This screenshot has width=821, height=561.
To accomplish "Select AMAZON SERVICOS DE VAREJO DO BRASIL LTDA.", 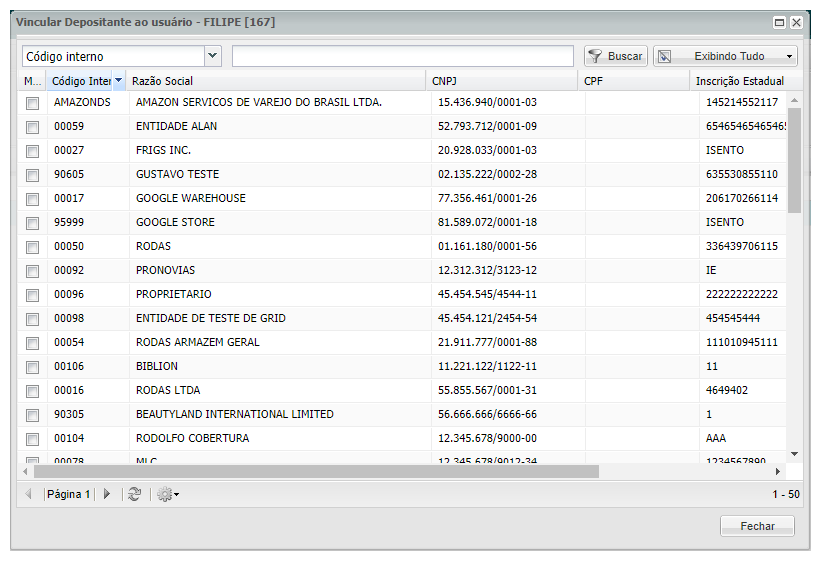I will (259, 102).
